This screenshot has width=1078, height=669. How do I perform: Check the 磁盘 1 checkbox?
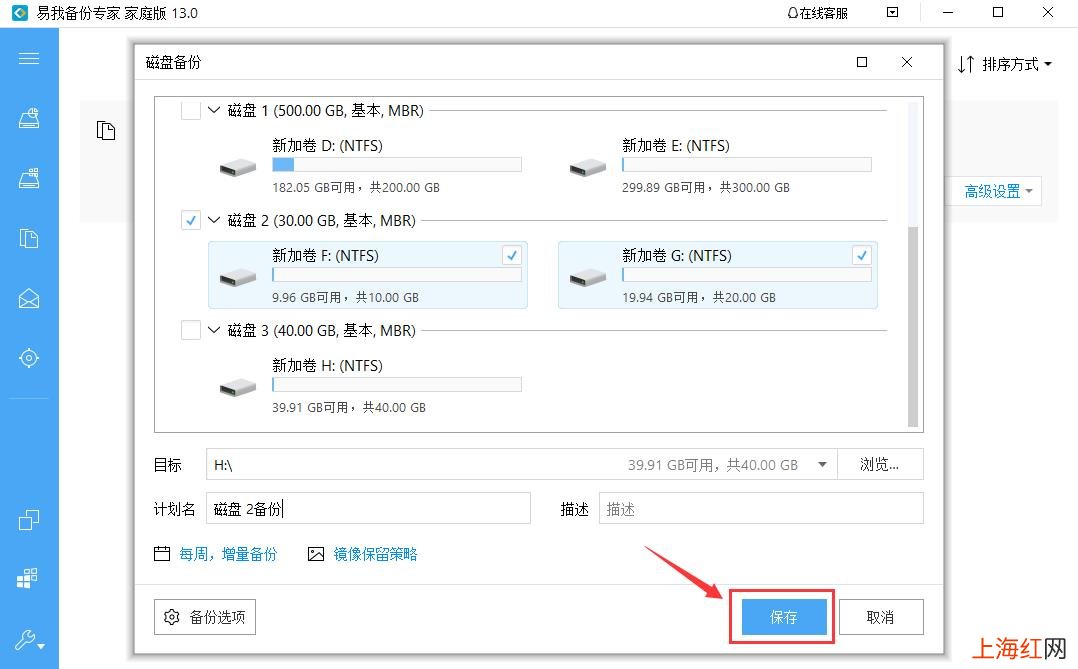point(190,110)
